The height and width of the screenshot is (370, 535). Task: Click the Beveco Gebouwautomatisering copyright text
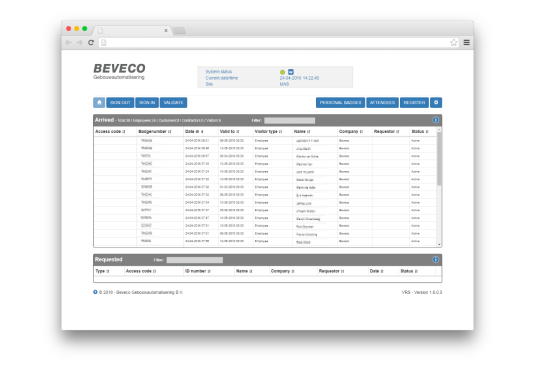point(141,292)
